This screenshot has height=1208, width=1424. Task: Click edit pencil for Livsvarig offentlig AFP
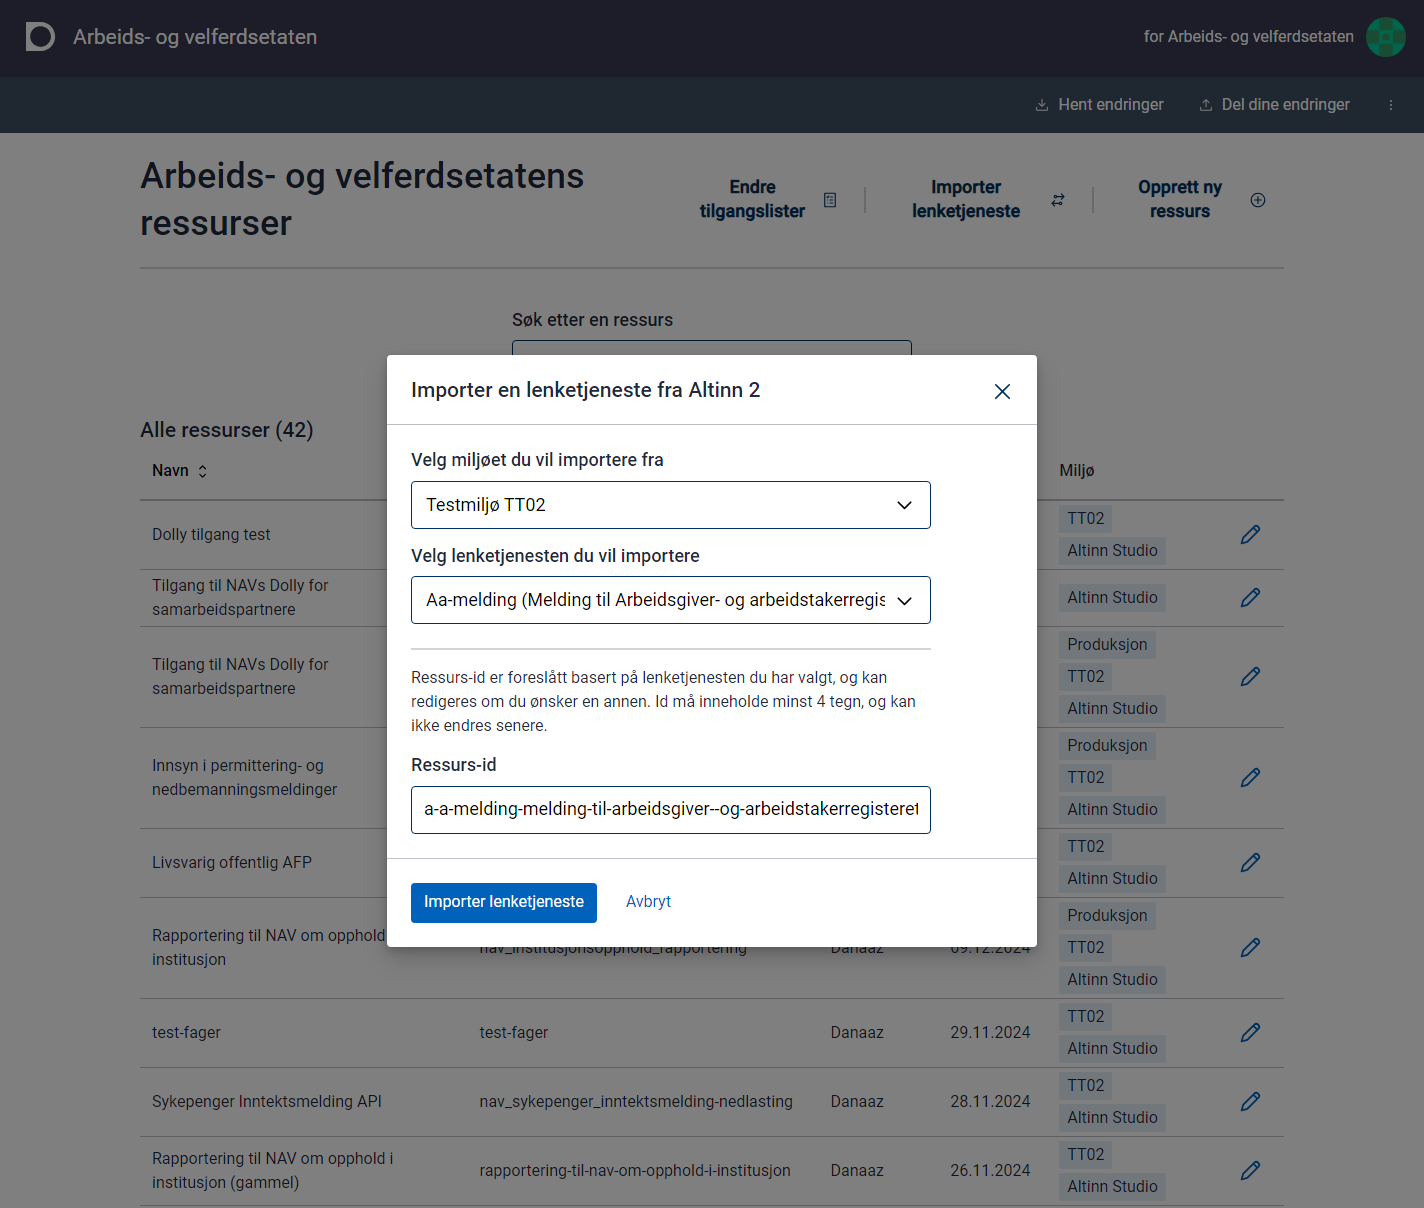click(1250, 863)
